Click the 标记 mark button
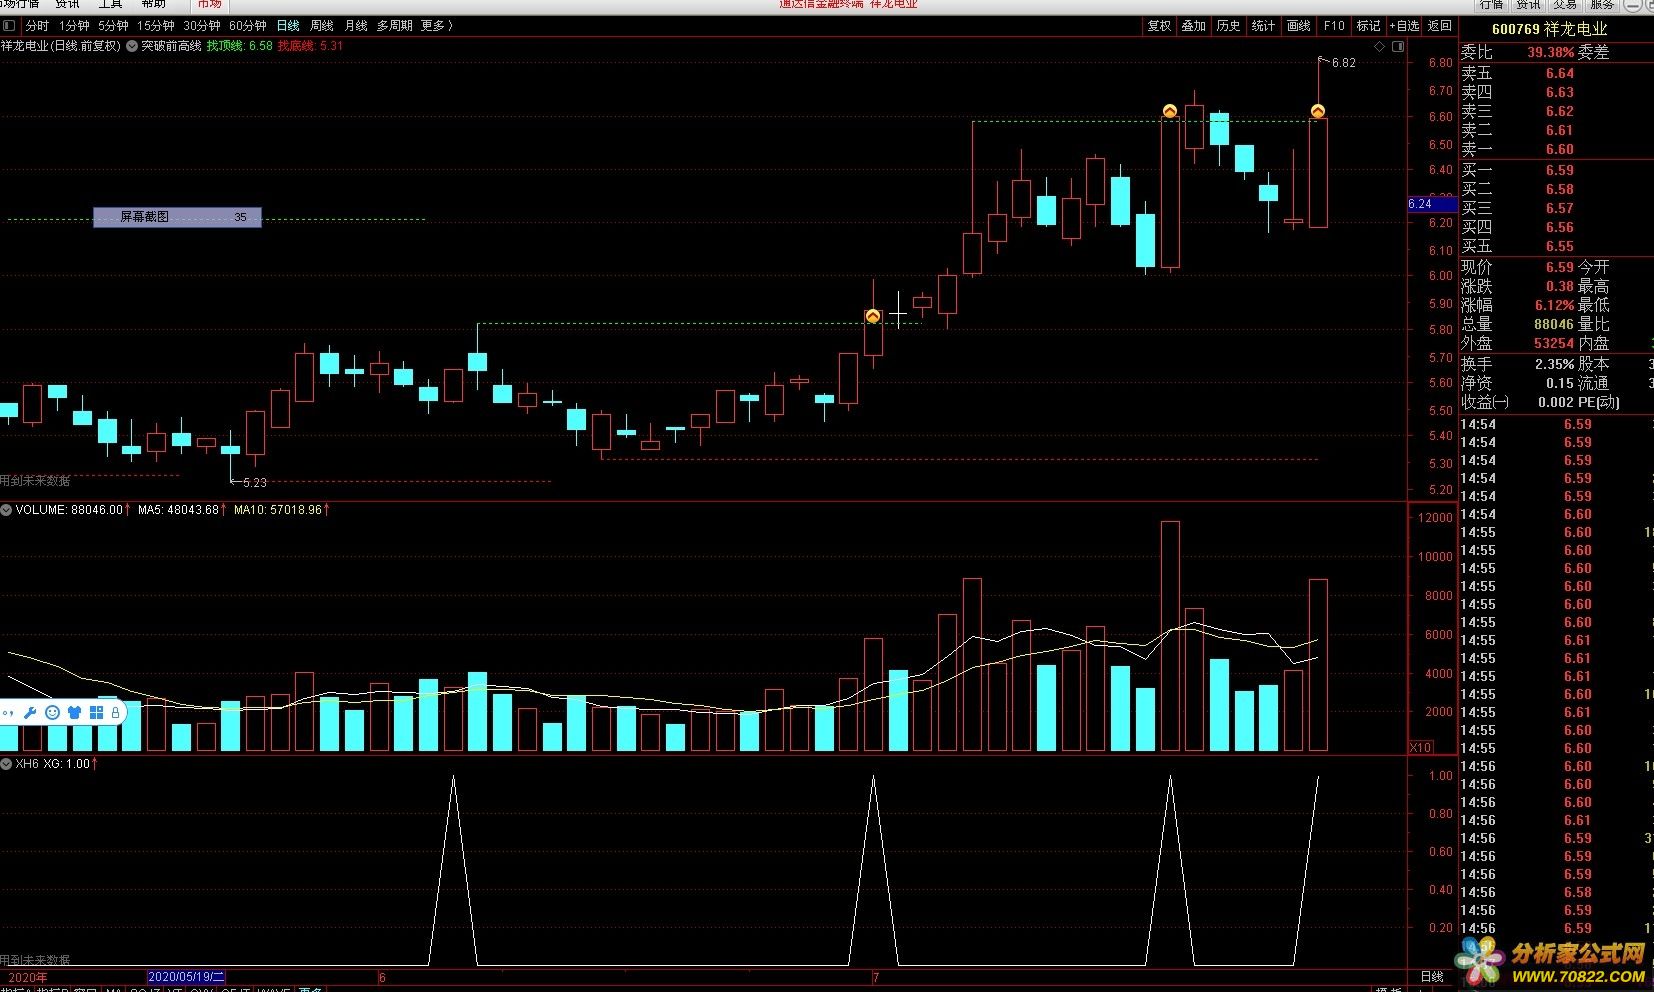 (1369, 26)
